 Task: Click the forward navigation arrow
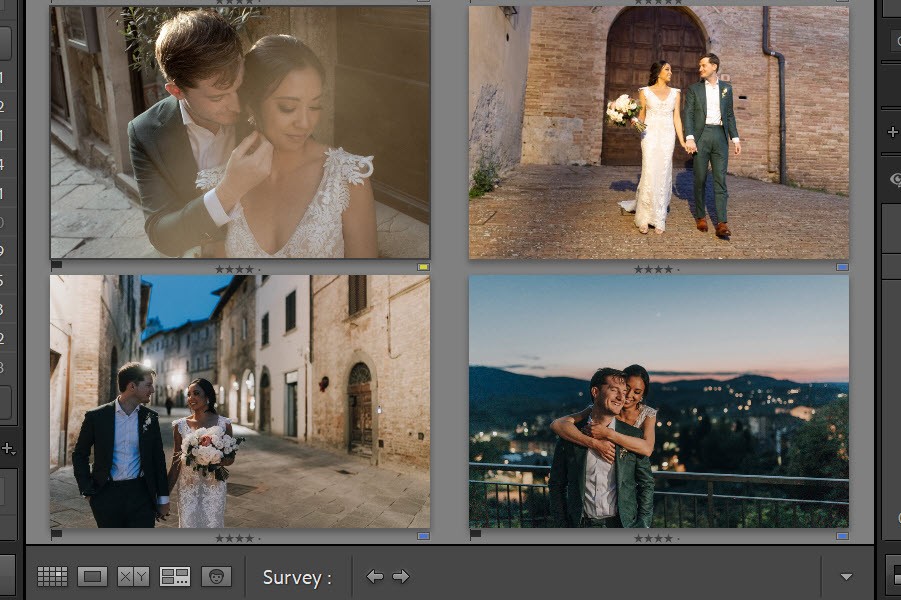click(x=401, y=576)
